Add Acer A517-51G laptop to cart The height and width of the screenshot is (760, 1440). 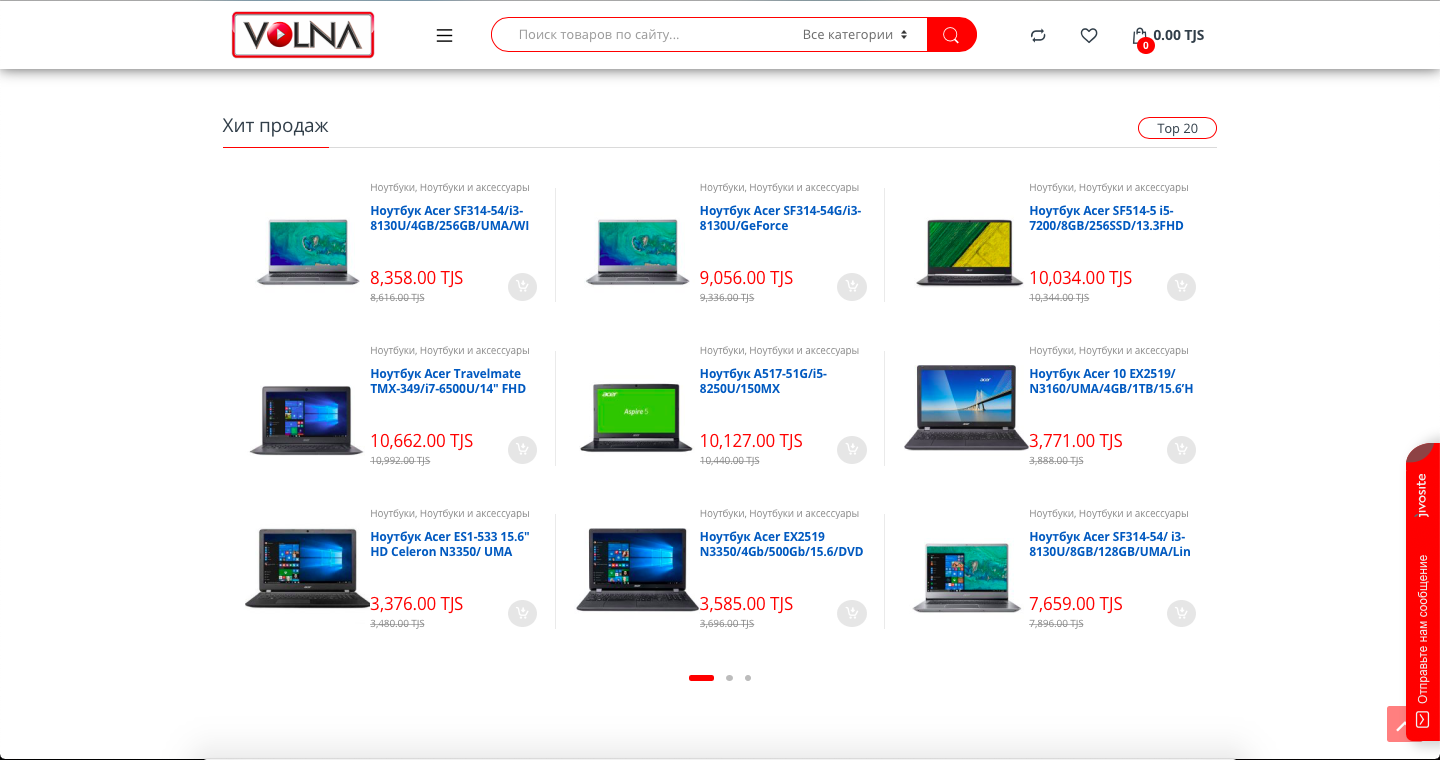coord(851,450)
